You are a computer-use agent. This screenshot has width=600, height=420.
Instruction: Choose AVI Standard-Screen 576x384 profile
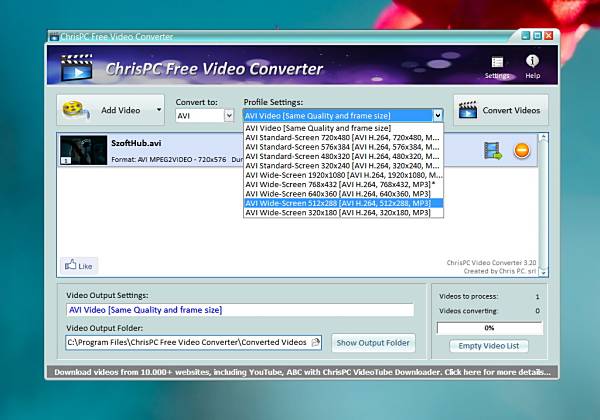coord(343,147)
